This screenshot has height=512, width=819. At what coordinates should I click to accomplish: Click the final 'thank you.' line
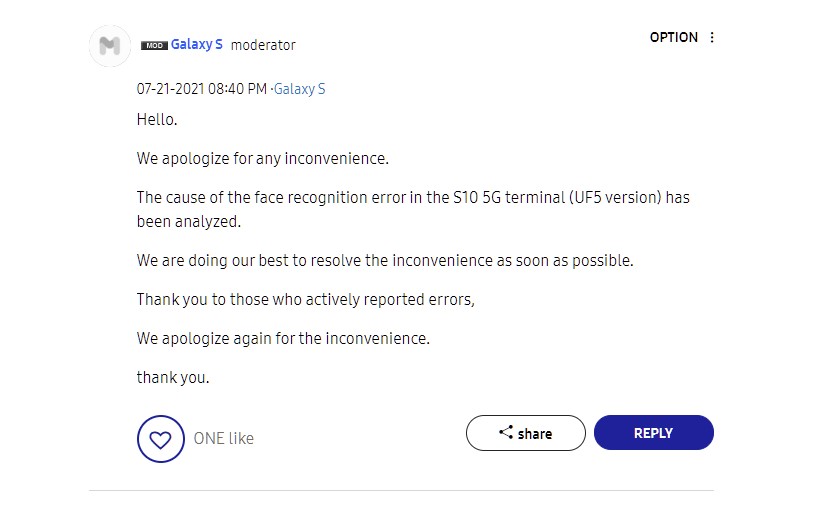pos(173,377)
